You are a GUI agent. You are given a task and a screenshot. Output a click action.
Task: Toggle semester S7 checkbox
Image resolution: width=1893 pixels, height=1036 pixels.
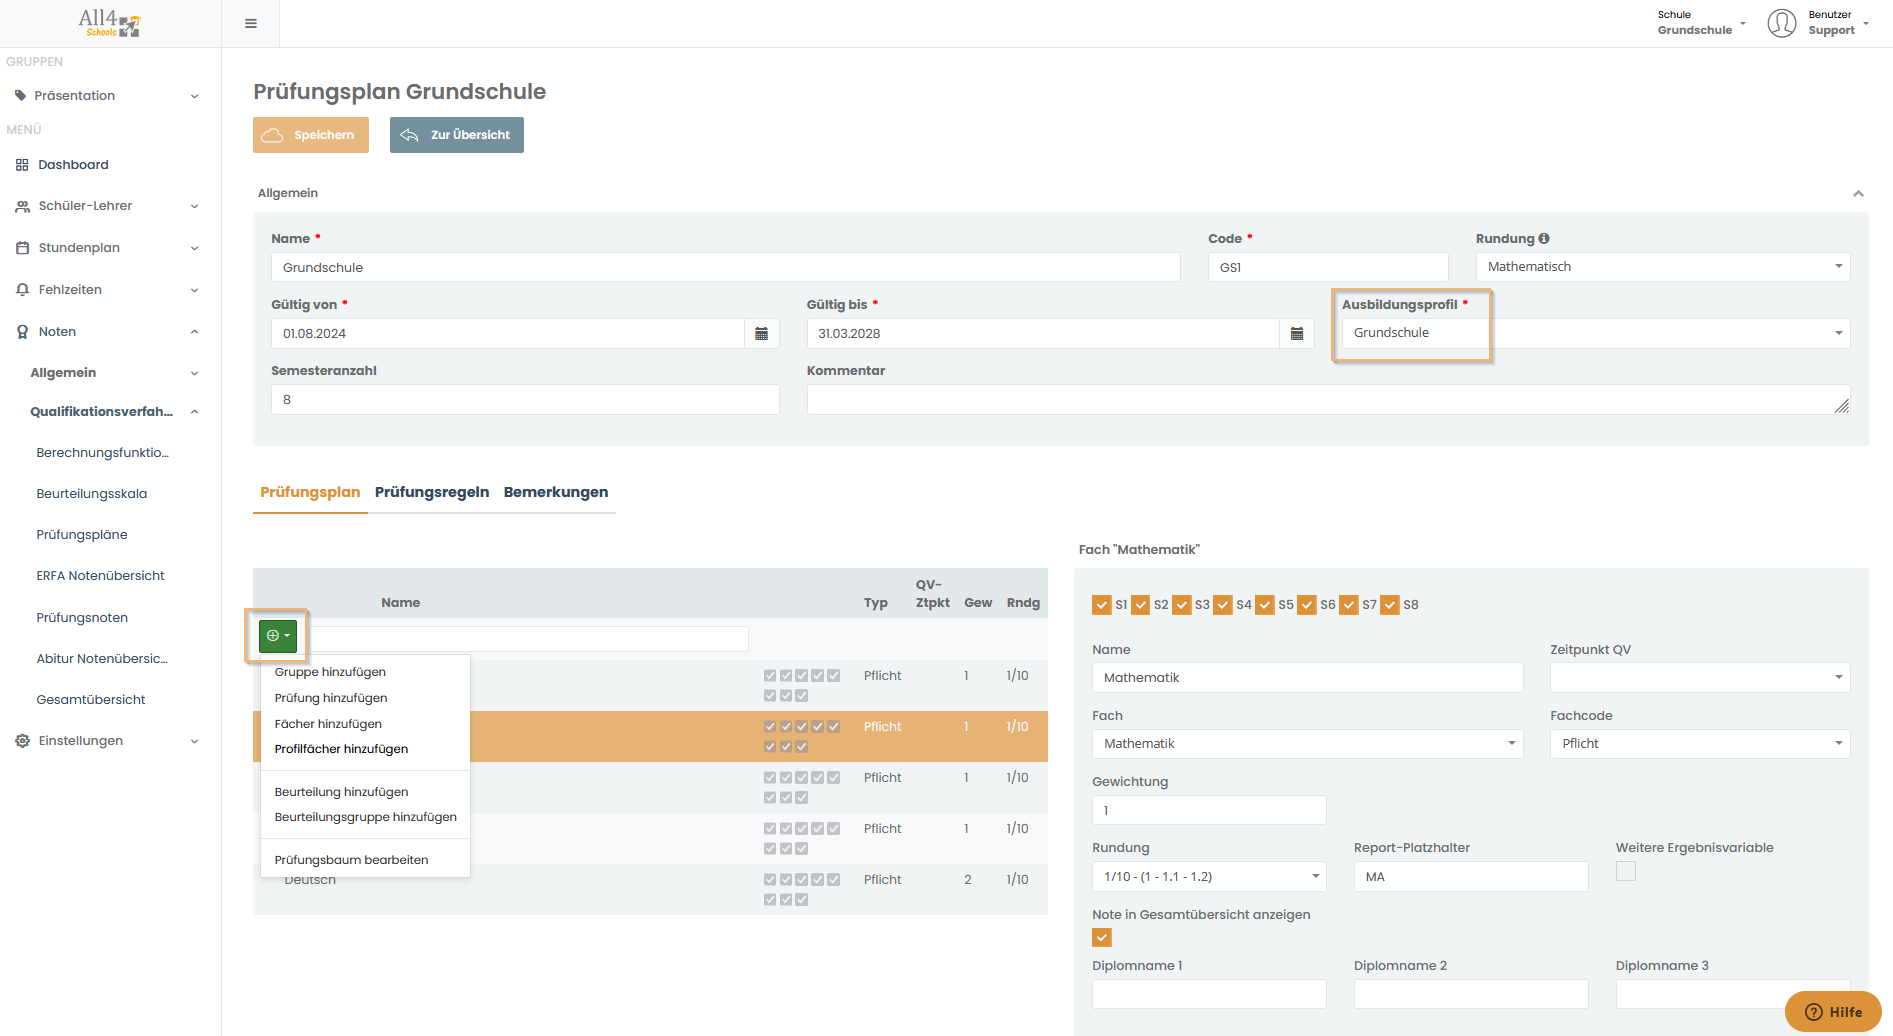coord(1349,605)
